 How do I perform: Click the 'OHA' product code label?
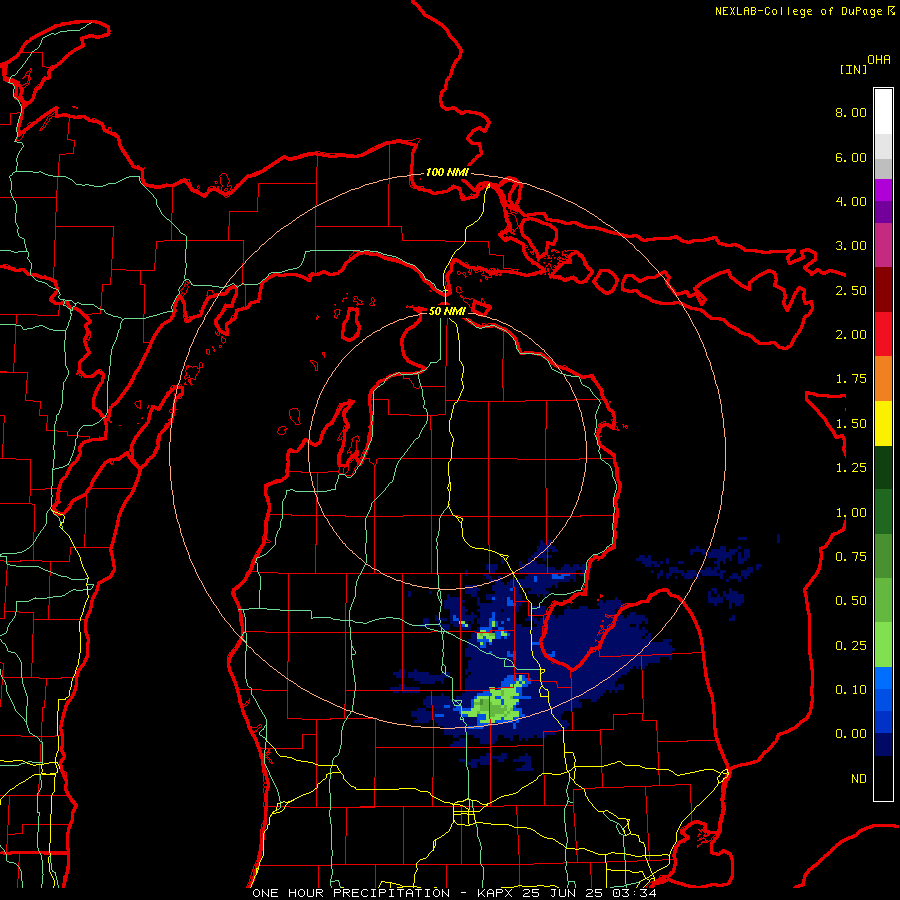pyautogui.click(x=879, y=60)
